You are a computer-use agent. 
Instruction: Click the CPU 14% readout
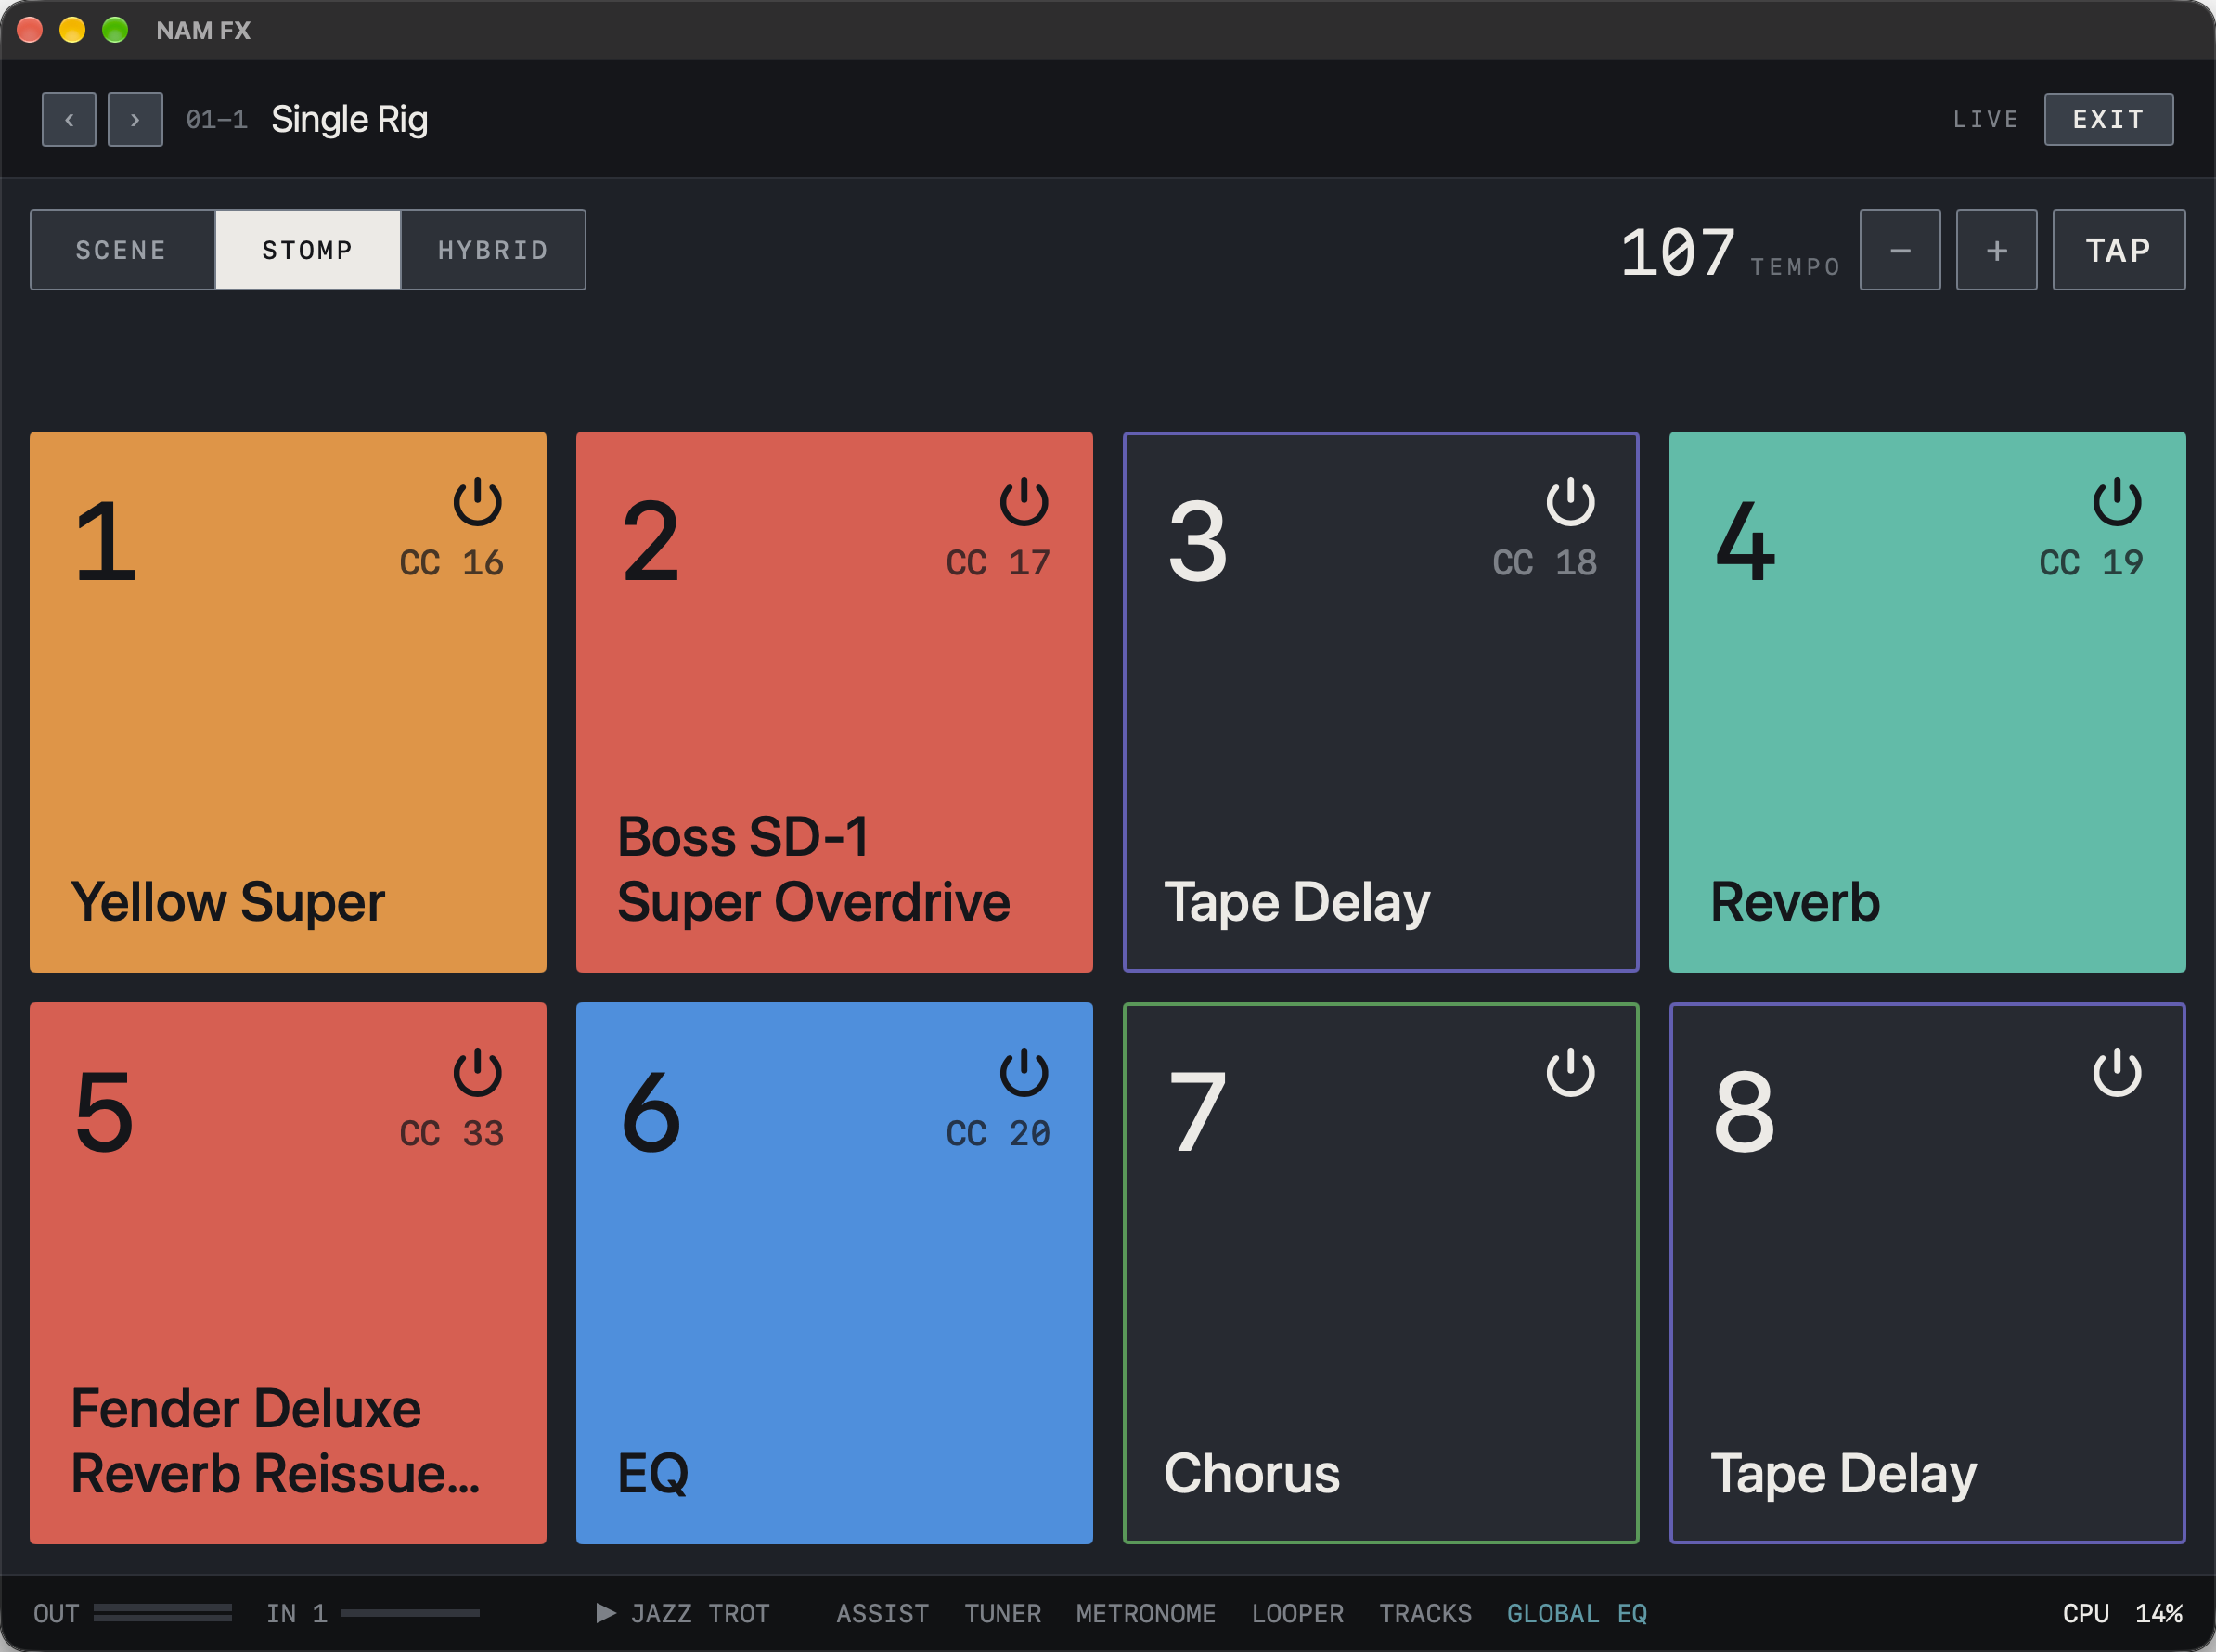pyautogui.click(x=2122, y=1613)
